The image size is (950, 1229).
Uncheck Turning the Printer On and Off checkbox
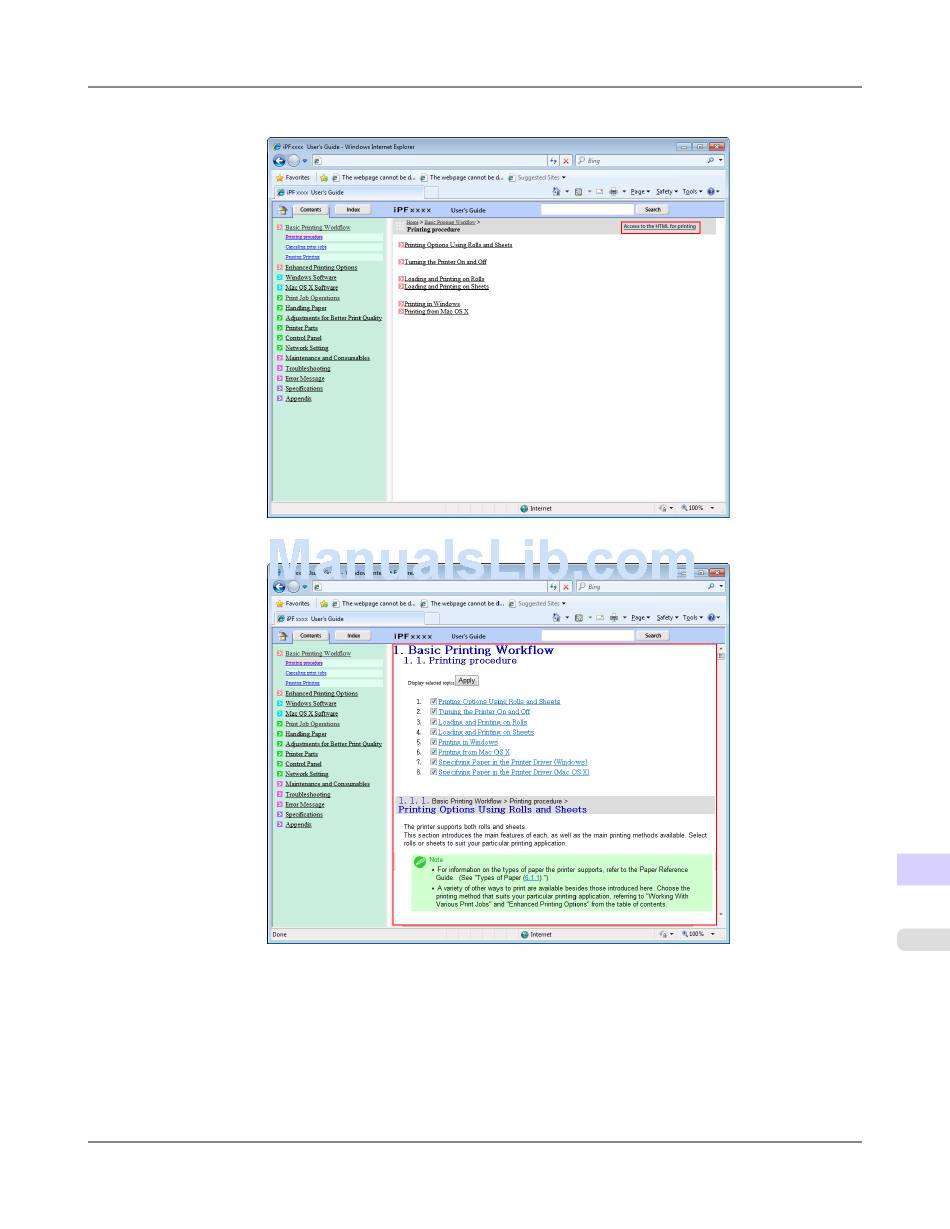point(433,712)
